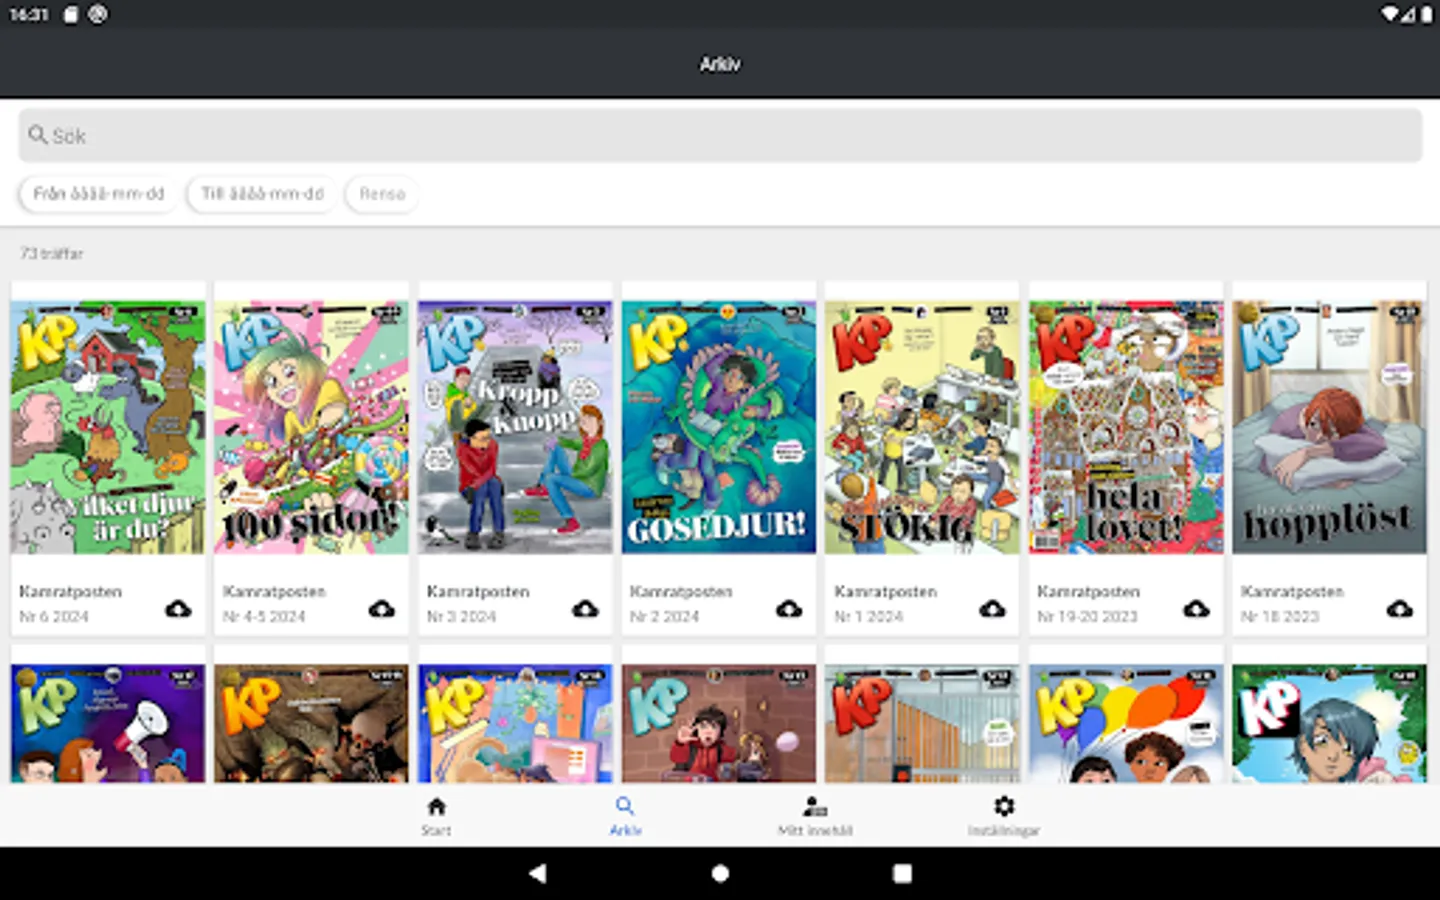Tap the magnifier icon in the Sök bar
The image size is (1440, 900).
click(38, 135)
